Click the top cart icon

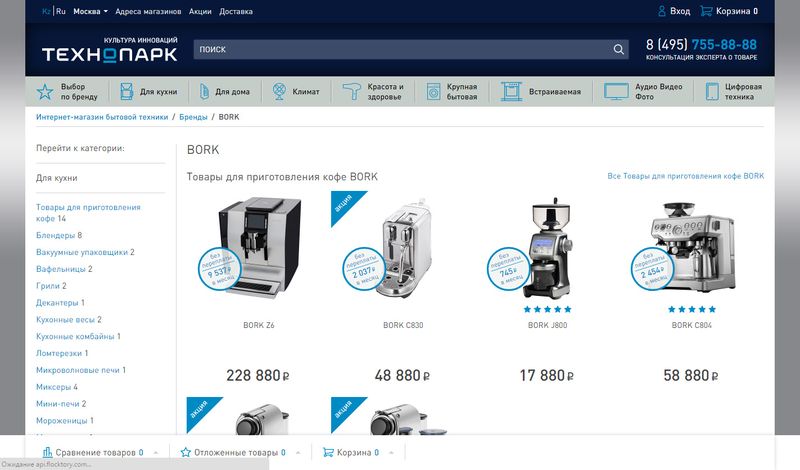(706, 11)
